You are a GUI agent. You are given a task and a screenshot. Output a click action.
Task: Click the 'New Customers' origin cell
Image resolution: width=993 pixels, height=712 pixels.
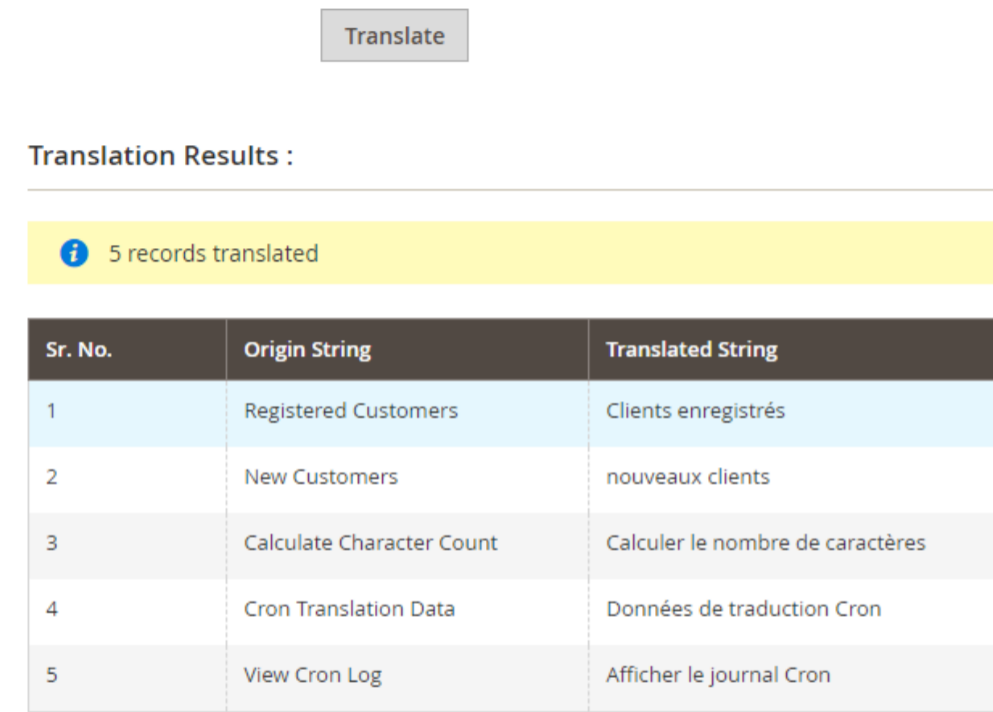click(321, 477)
